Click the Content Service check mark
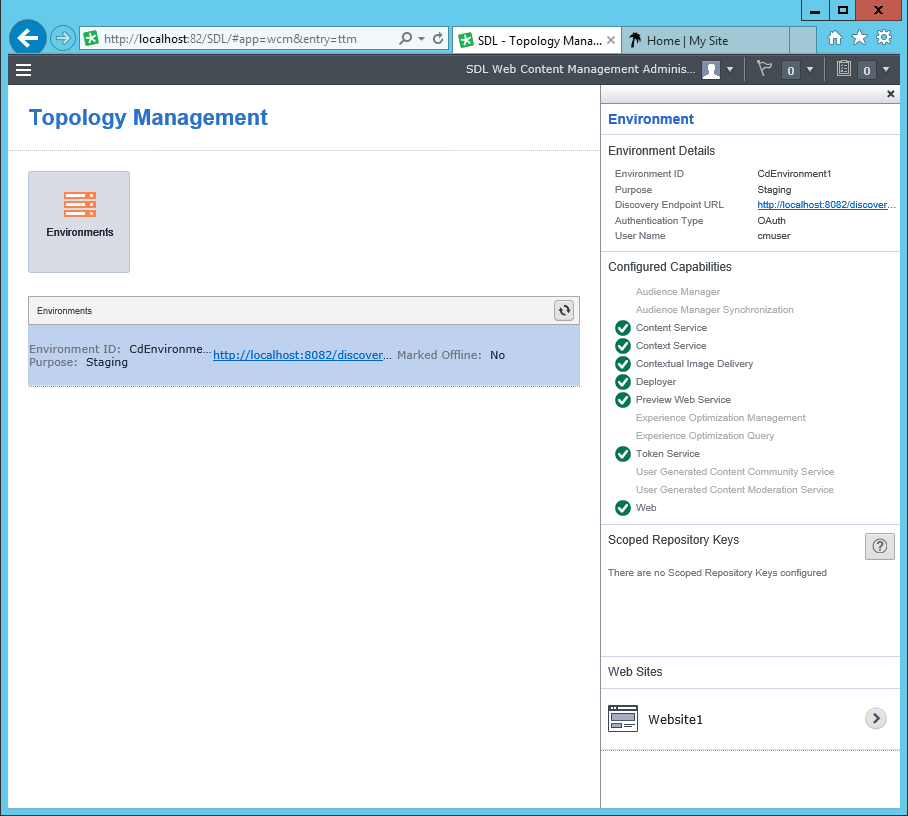Screen dimensions: 908x816 pos(623,328)
